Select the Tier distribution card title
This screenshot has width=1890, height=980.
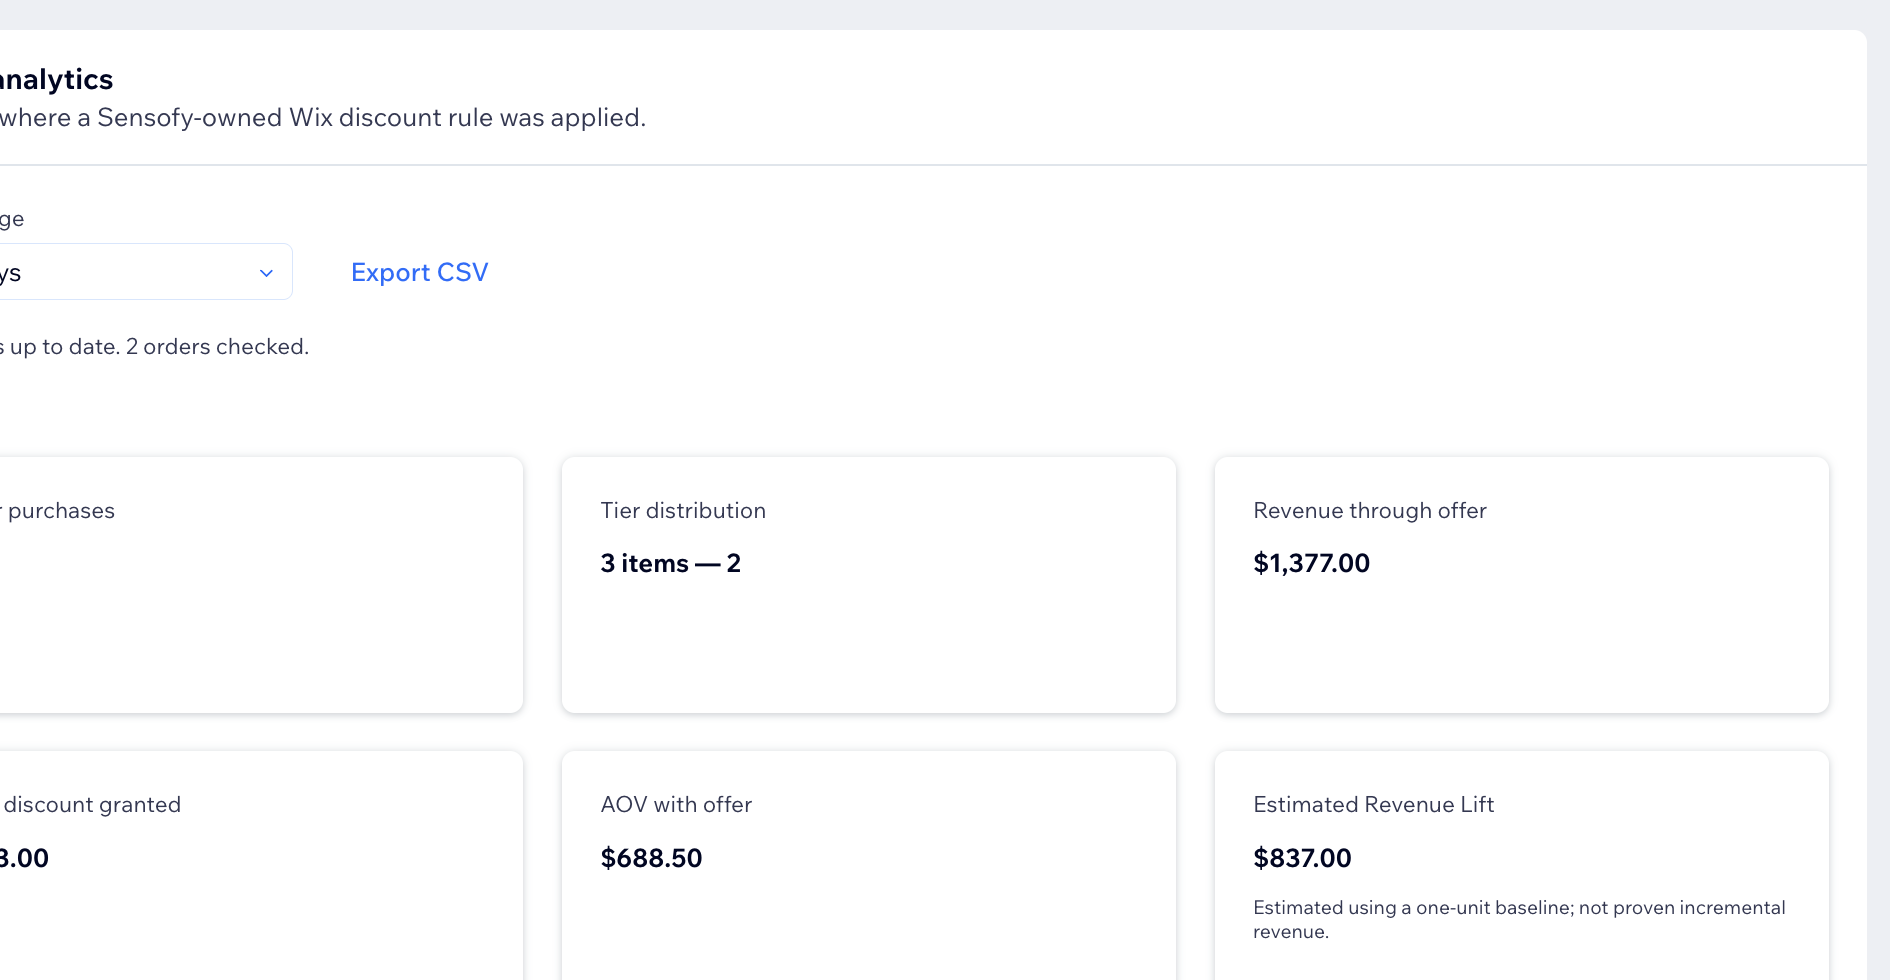click(x=683, y=511)
